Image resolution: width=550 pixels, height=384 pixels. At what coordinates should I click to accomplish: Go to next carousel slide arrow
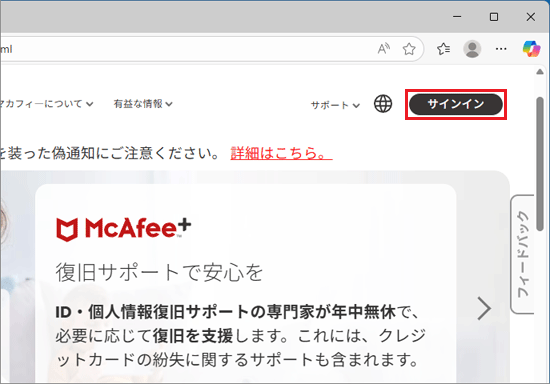pos(484,308)
